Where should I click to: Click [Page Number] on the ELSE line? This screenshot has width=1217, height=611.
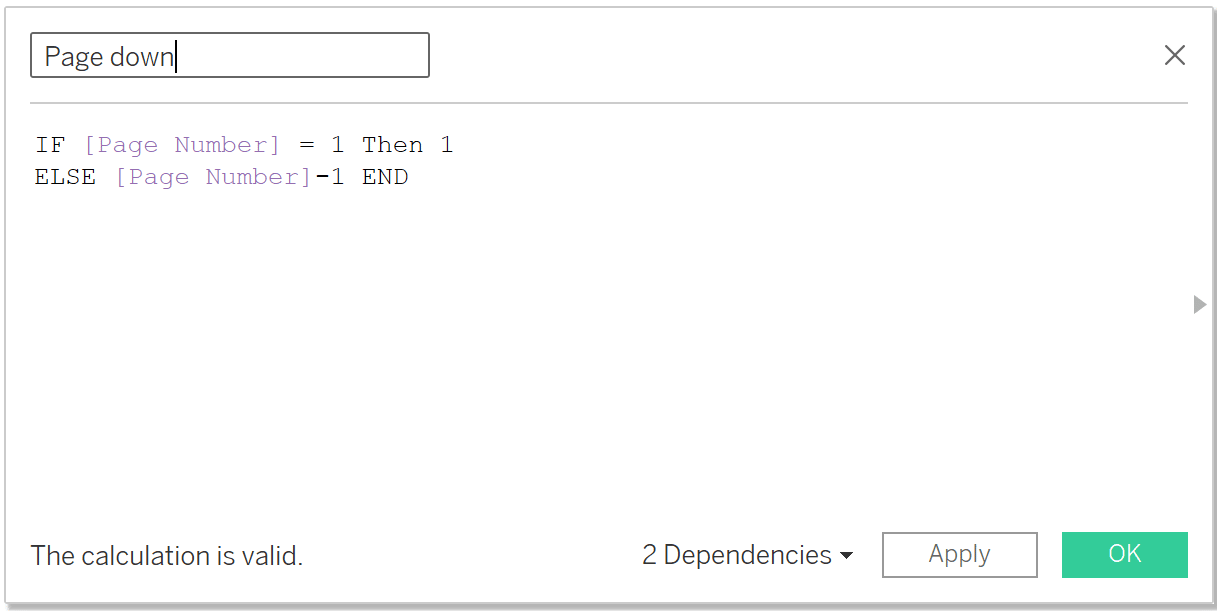(x=213, y=177)
